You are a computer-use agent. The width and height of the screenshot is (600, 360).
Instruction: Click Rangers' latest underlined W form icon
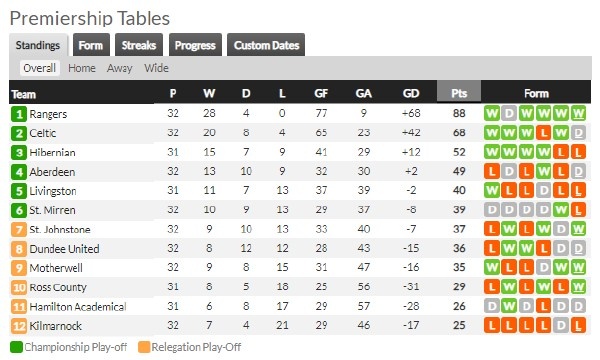pos(578,114)
